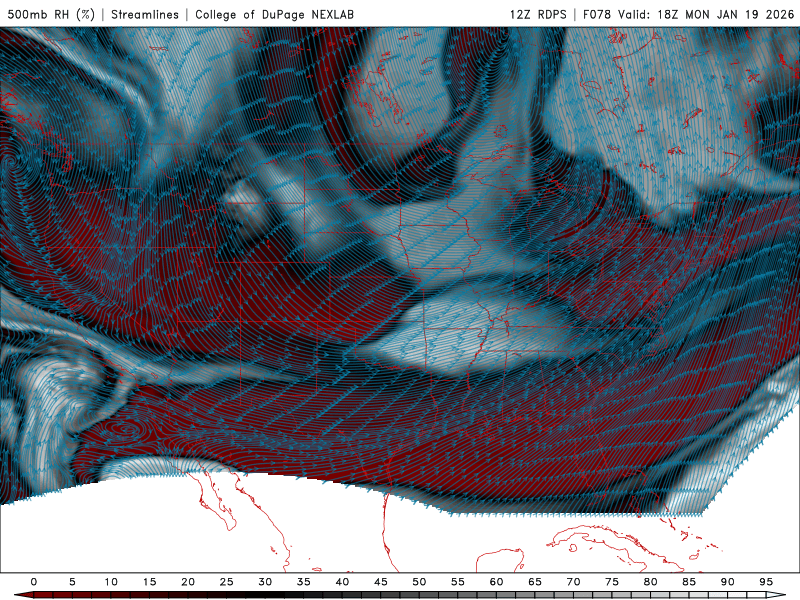Click the colorbar label '5'
This screenshot has height=600, width=800.
pyautogui.click(x=72, y=582)
